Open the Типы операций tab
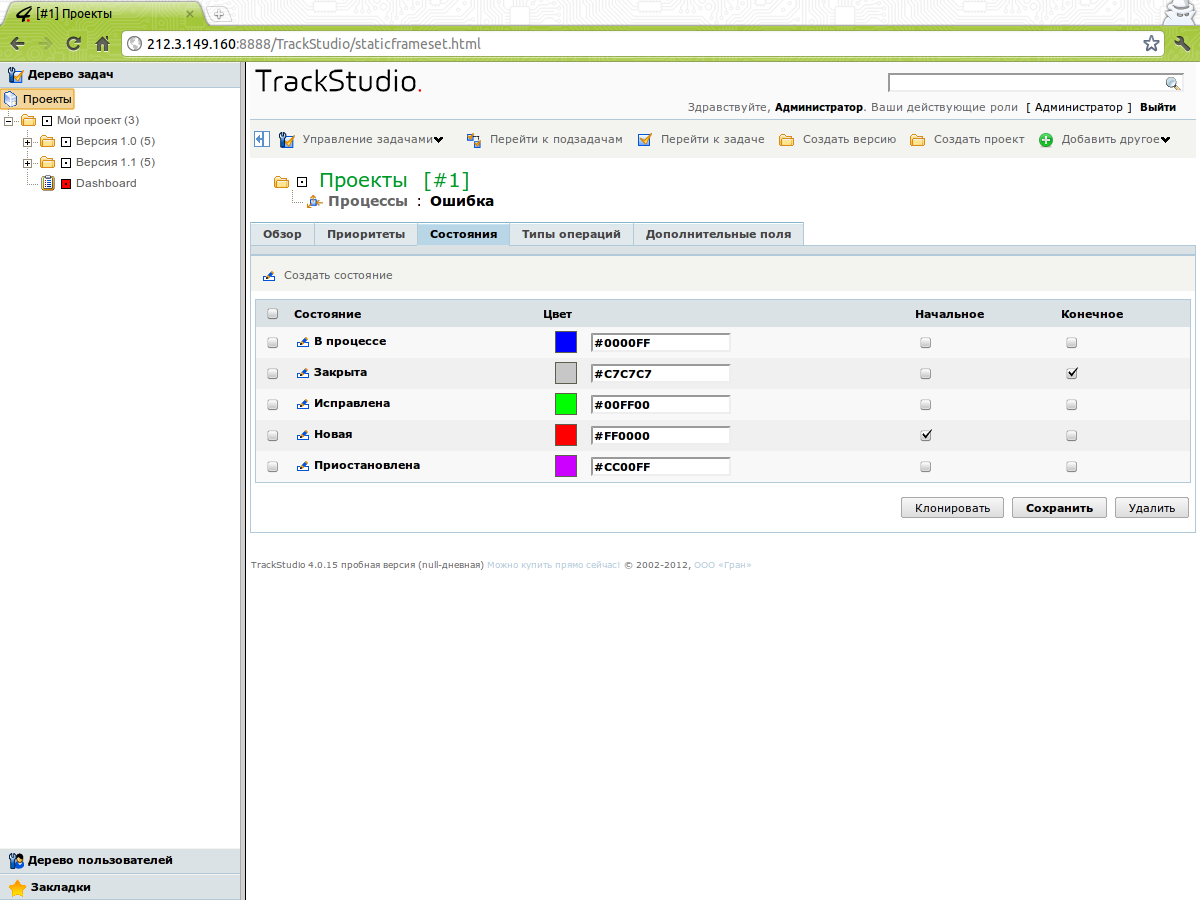This screenshot has height=900, width=1200. tap(571, 234)
